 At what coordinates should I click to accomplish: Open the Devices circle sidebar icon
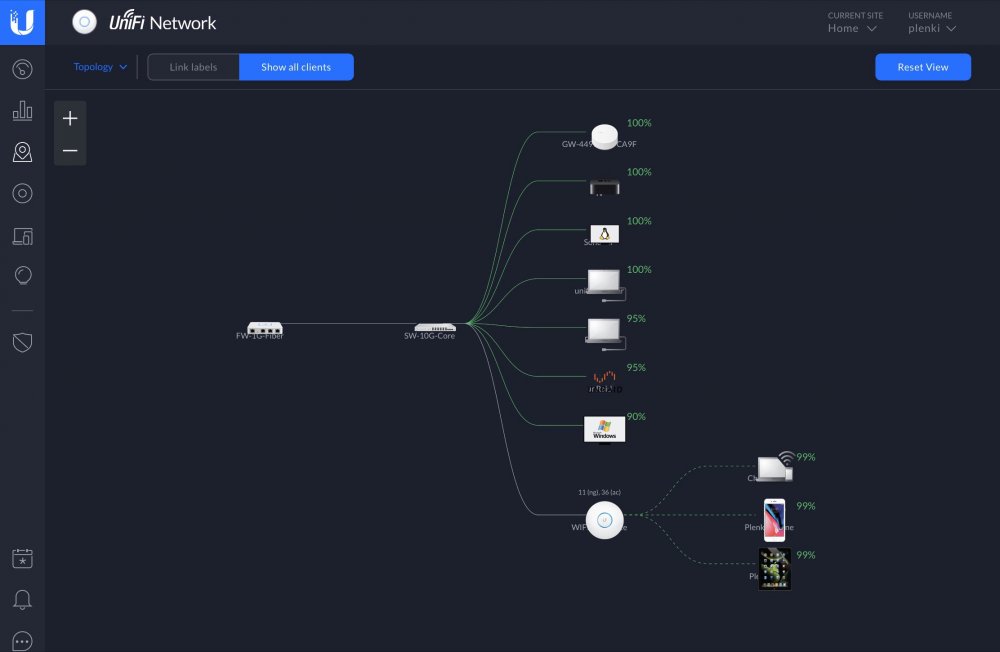(22, 193)
